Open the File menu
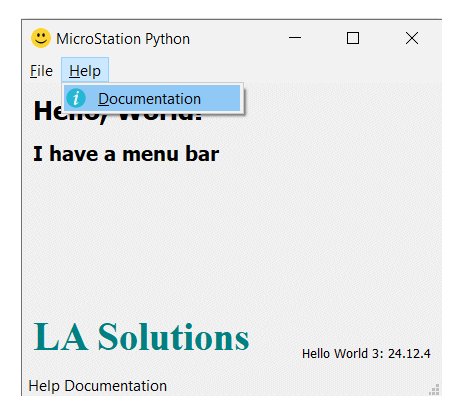The width and height of the screenshot is (463, 419). [41, 71]
